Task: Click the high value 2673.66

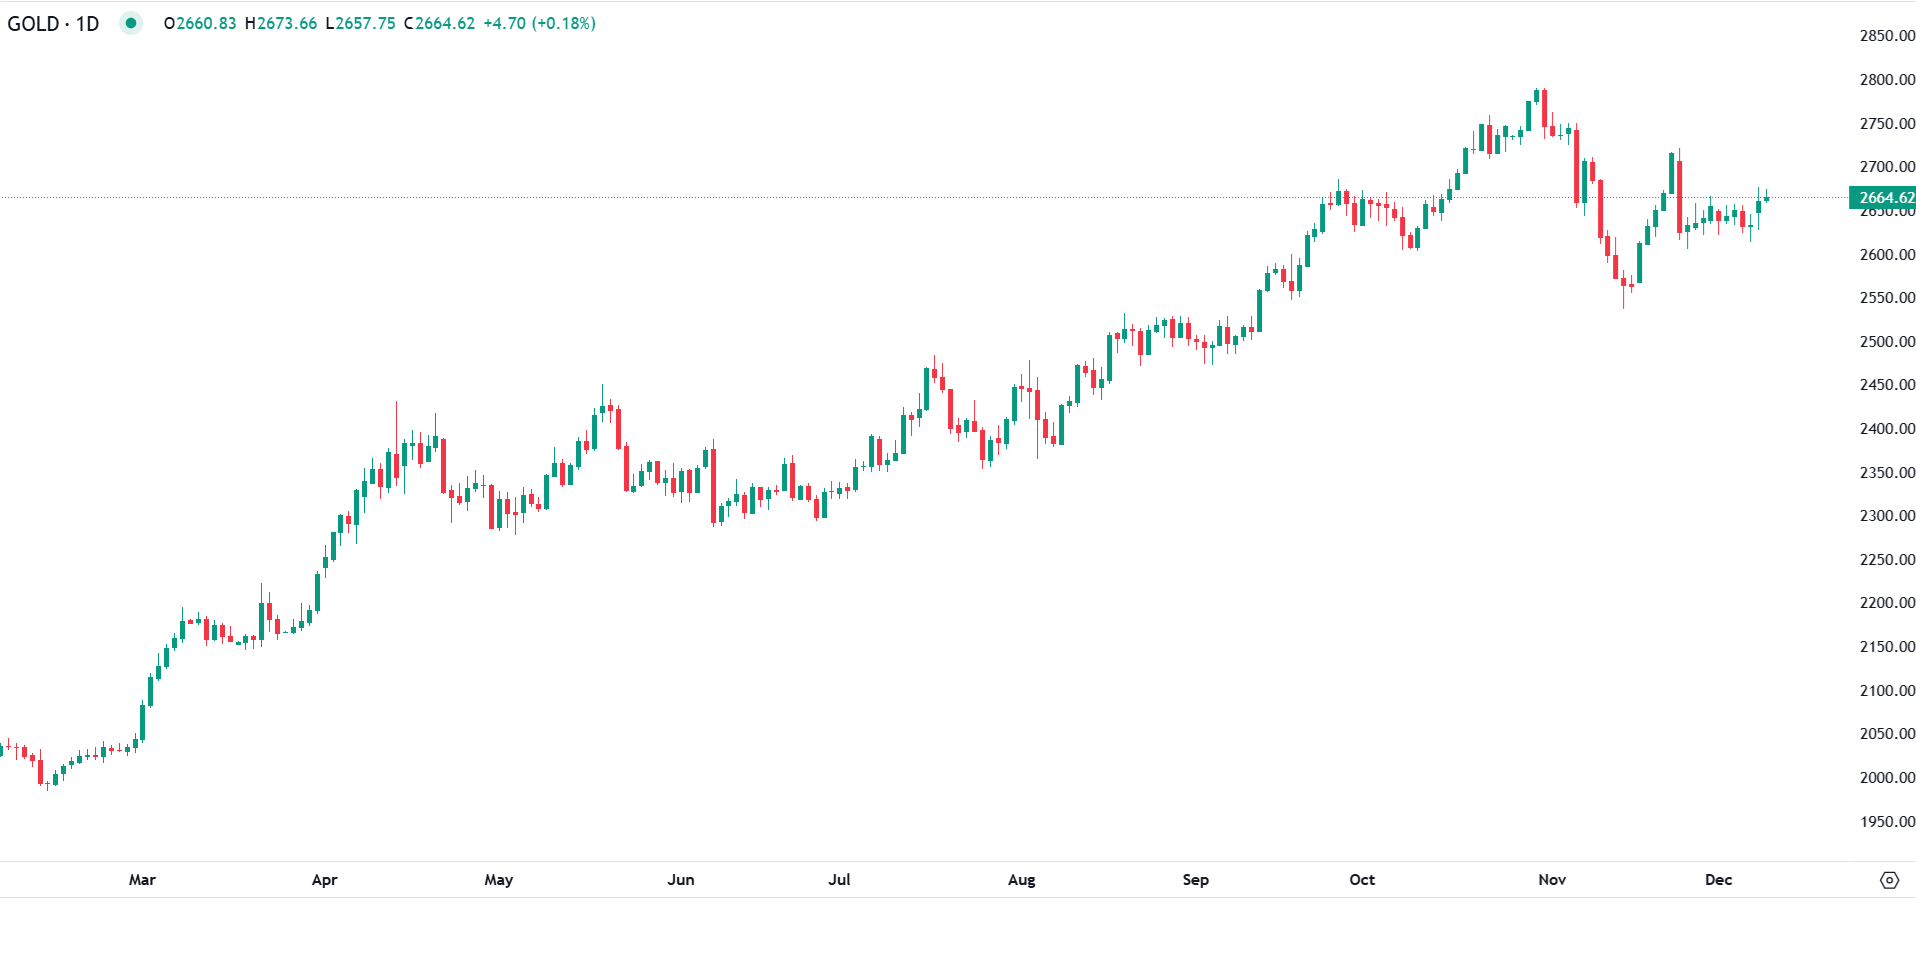Action: [287, 23]
